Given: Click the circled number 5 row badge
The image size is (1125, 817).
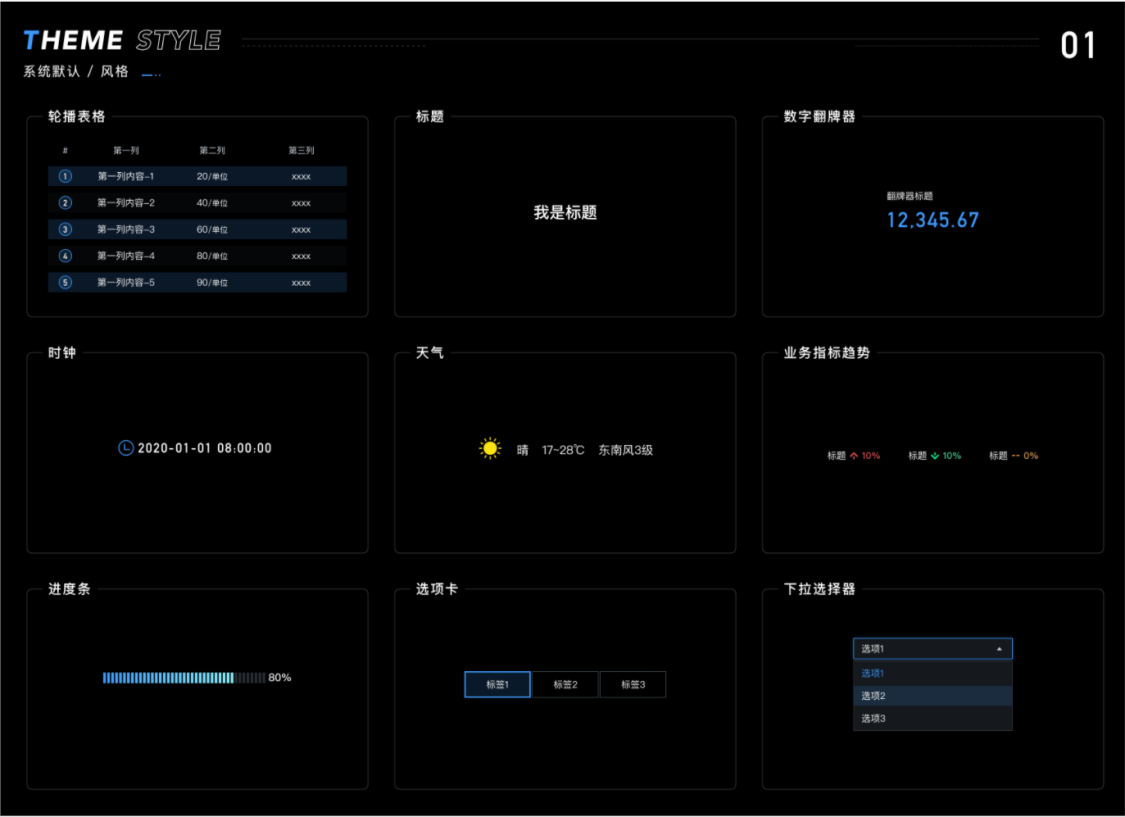Looking at the screenshot, I should point(65,282).
